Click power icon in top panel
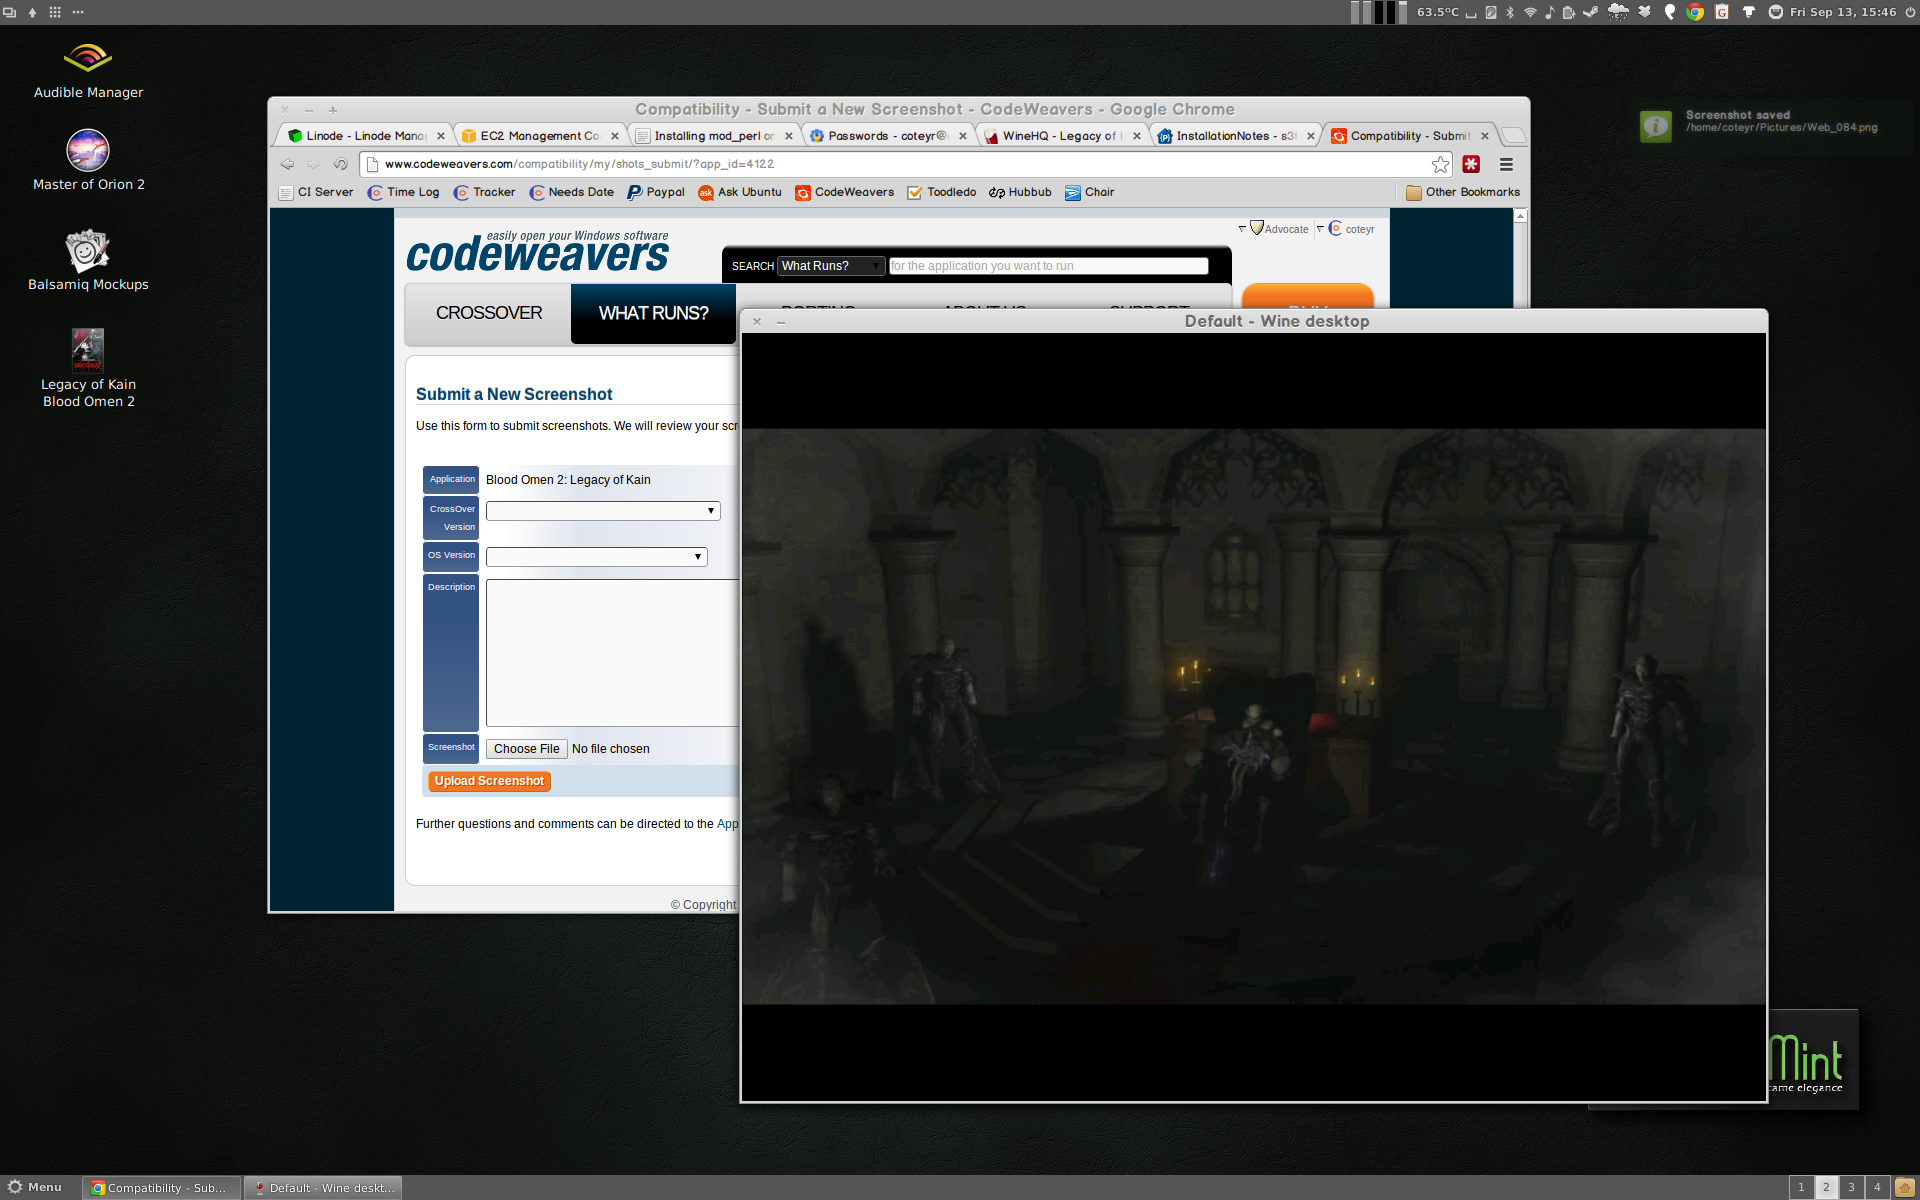 coord(1909,12)
